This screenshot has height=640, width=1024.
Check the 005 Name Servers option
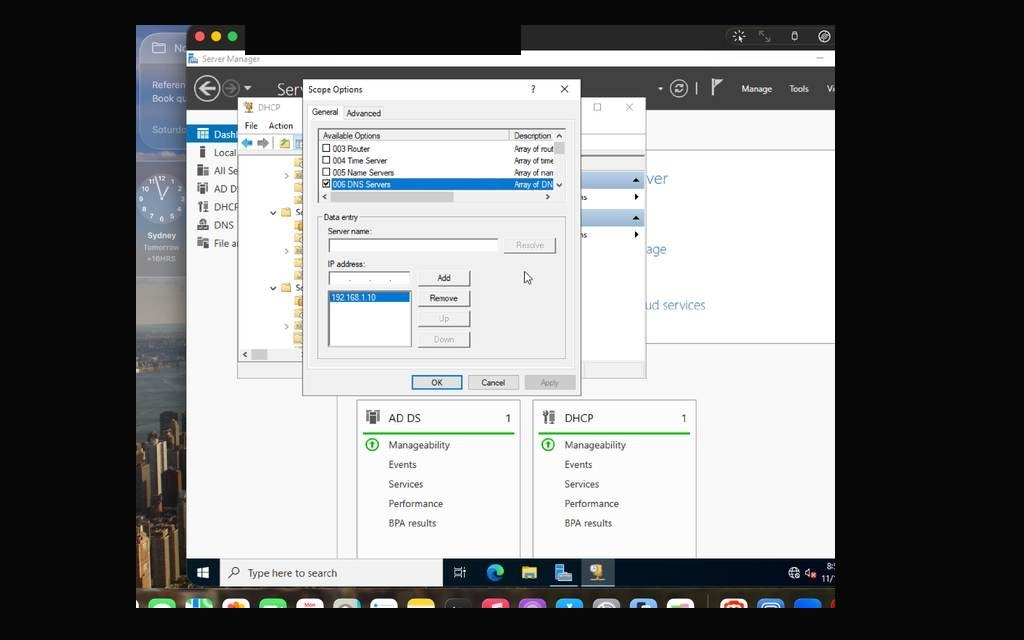click(326, 172)
